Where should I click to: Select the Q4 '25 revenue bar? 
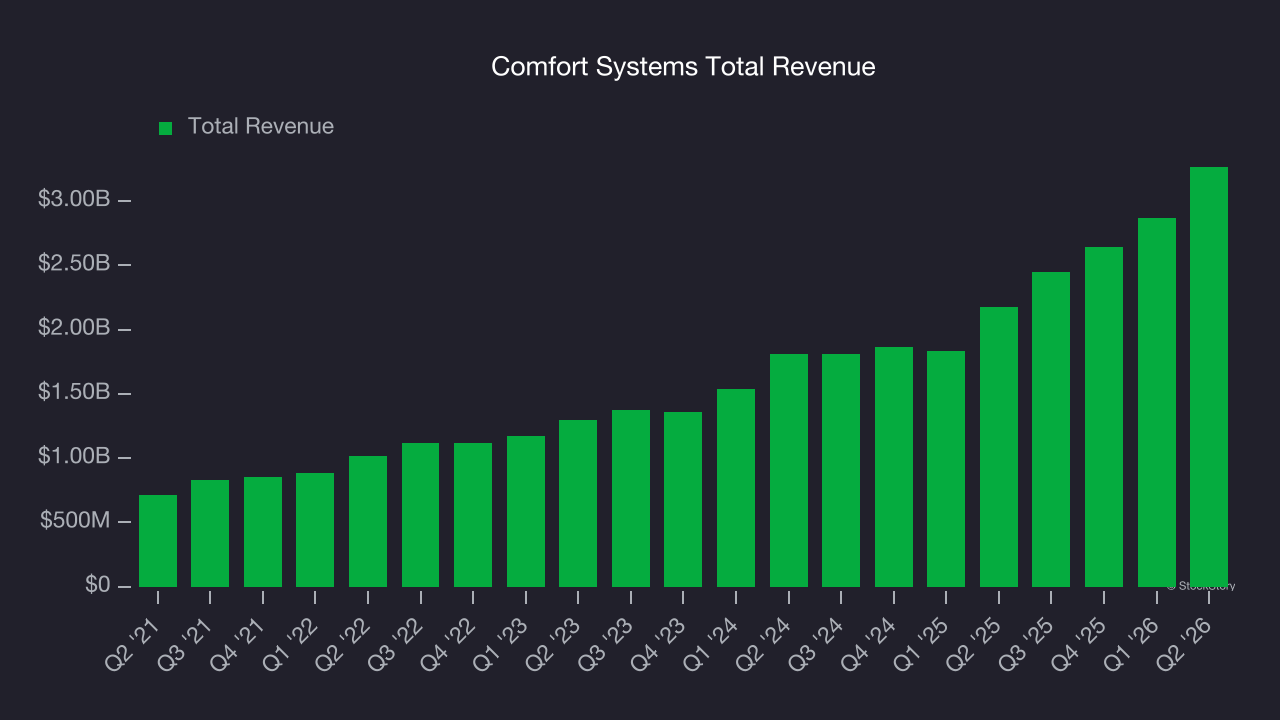[x=1104, y=417]
